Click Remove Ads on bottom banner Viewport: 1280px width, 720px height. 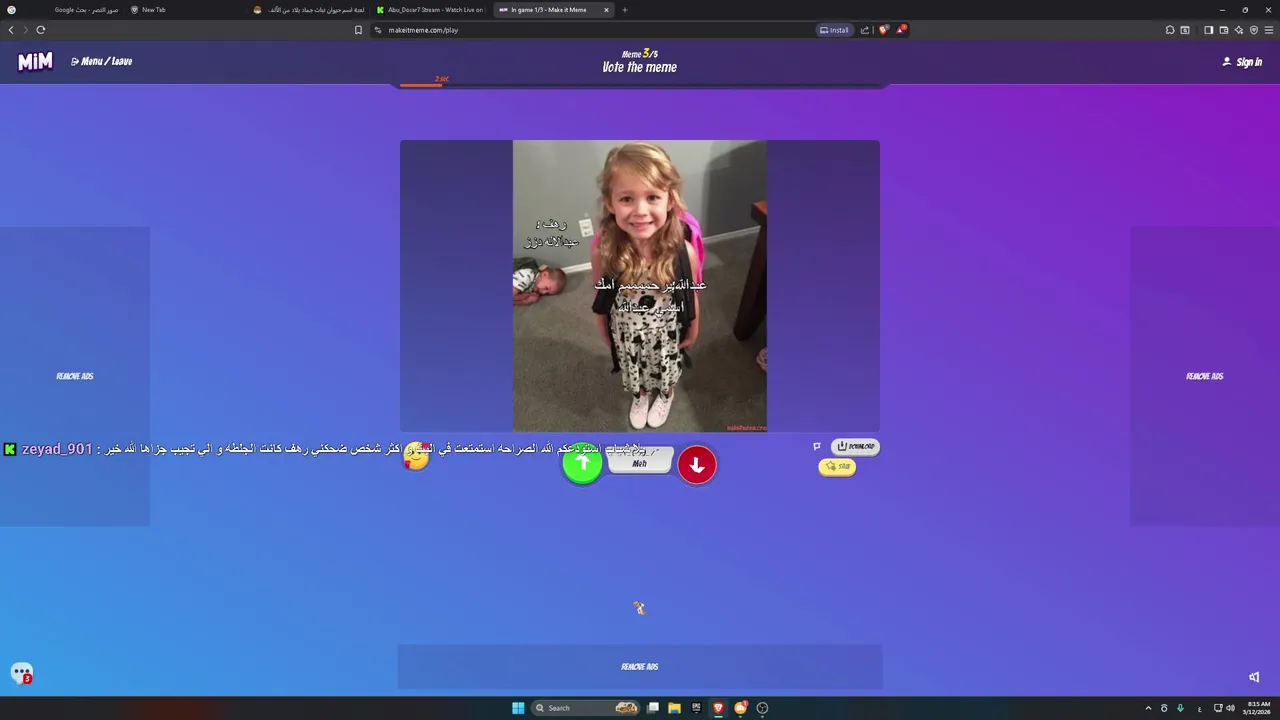[640, 667]
